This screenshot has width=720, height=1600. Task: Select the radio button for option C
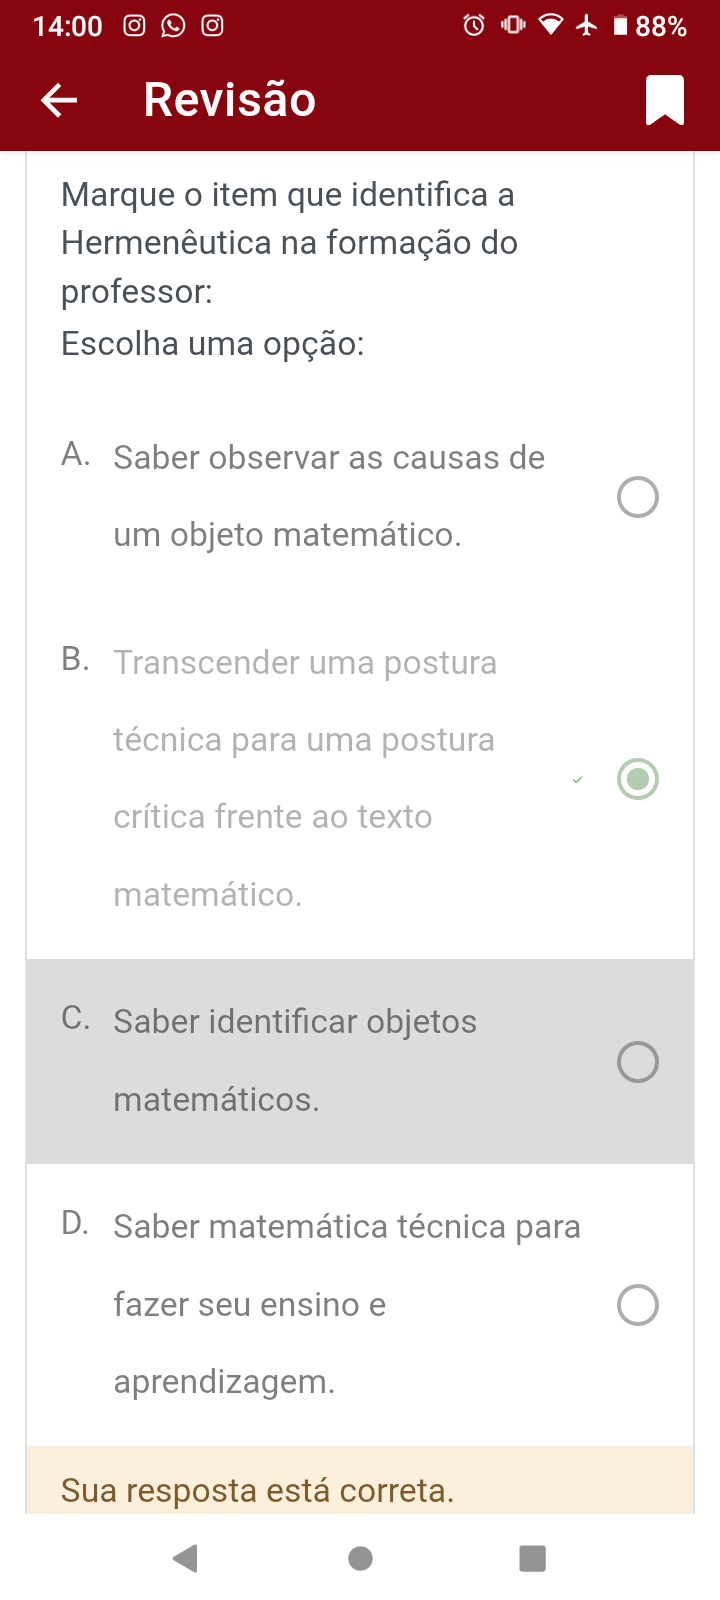click(638, 1062)
